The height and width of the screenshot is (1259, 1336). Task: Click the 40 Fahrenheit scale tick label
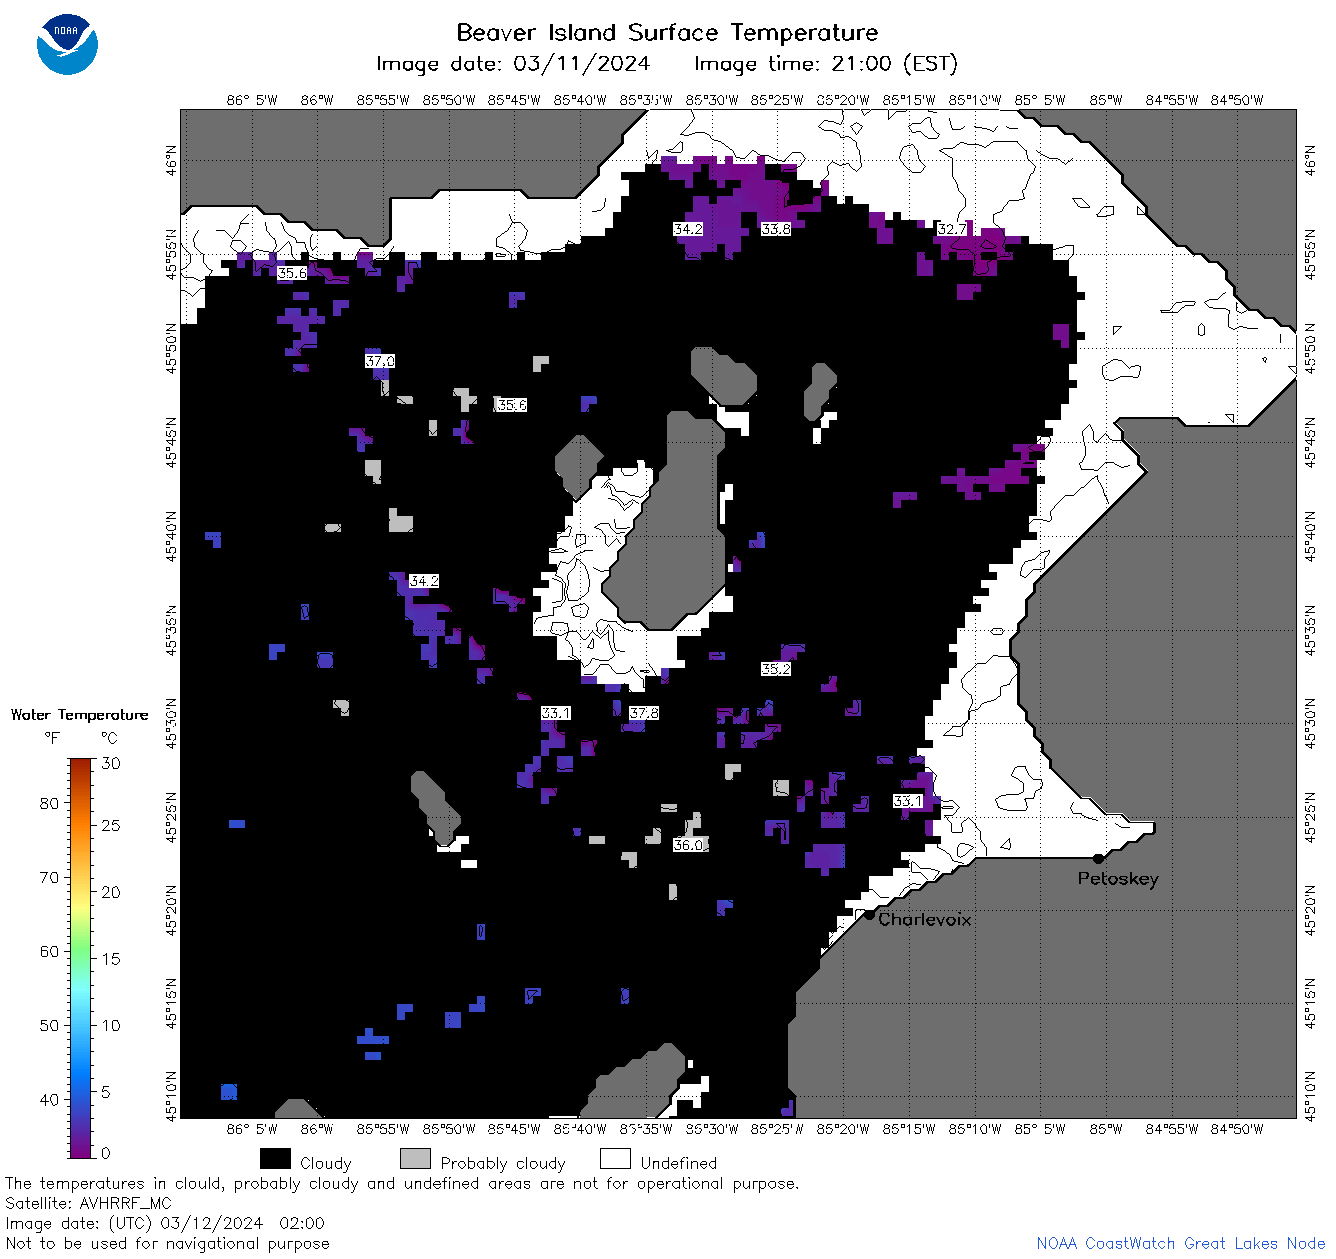[49, 1099]
